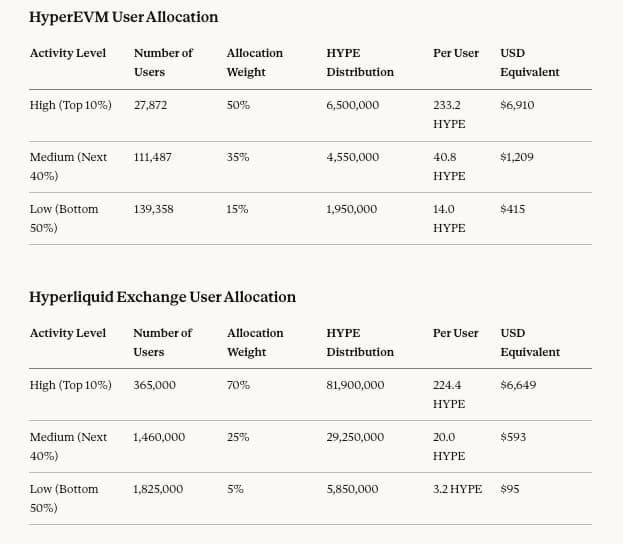Select the $593 USD equivalent value

point(513,437)
